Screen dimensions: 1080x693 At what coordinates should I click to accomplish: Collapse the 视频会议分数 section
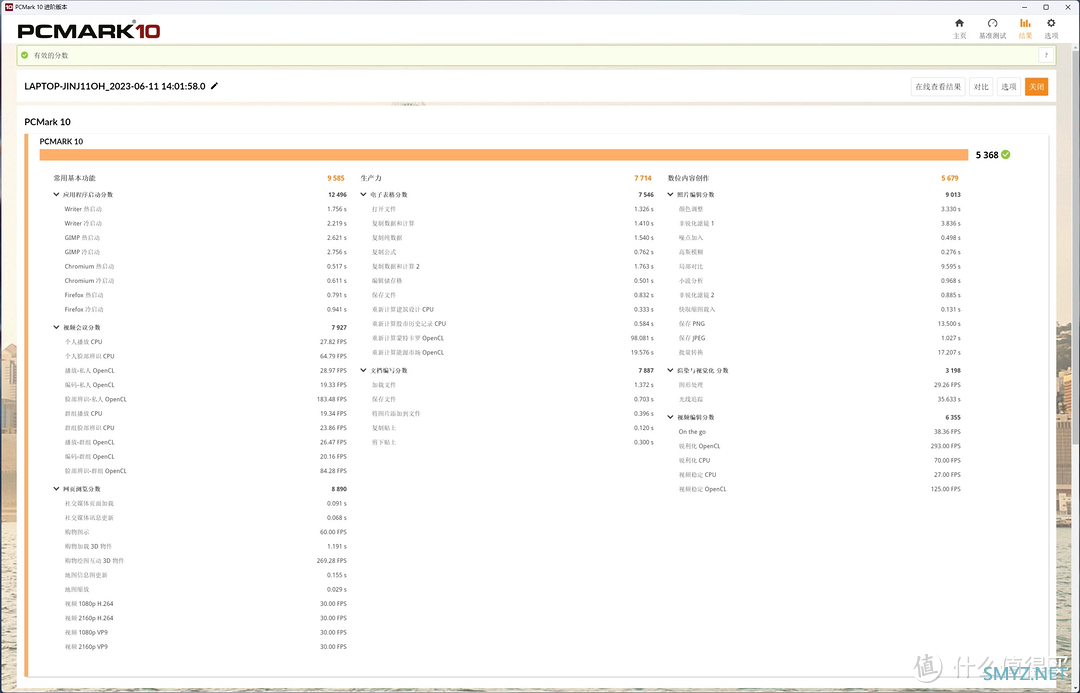pos(56,327)
